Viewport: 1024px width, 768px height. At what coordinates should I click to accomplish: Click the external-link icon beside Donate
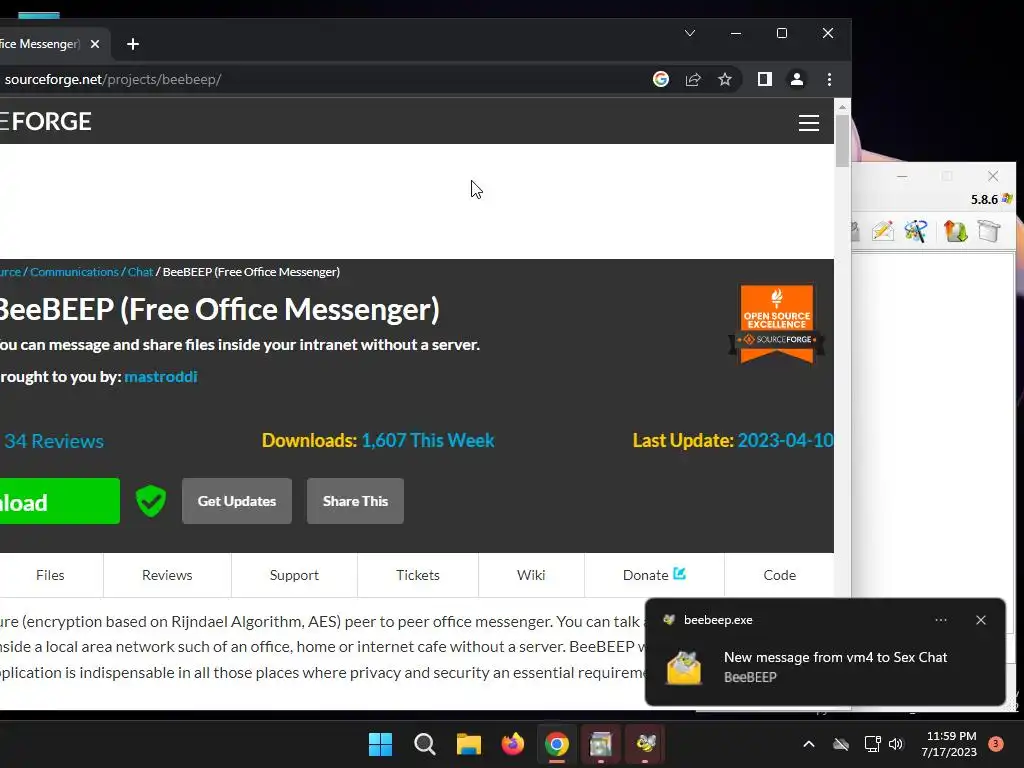(x=679, y=573)
